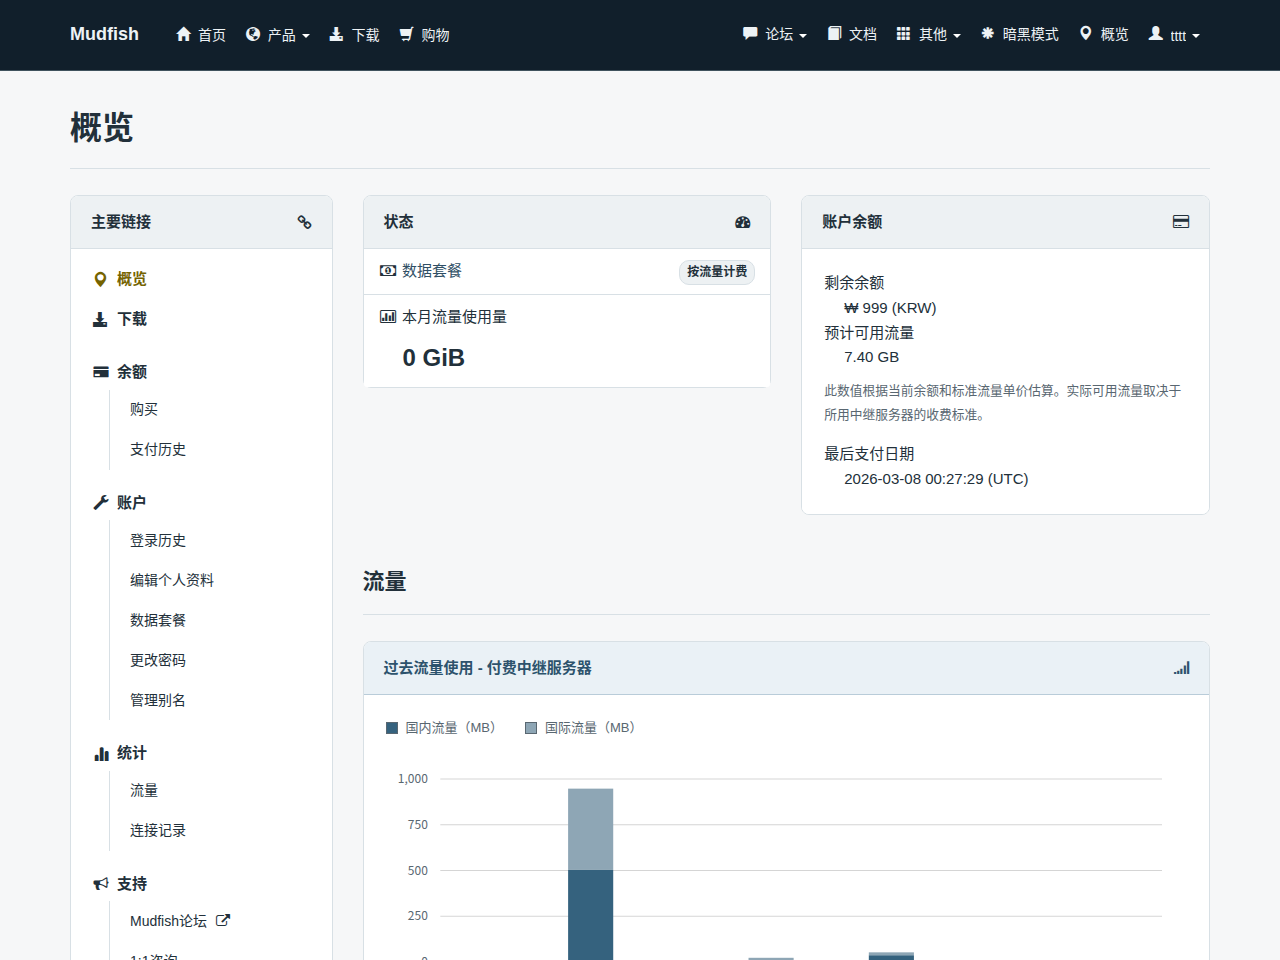
Task: Open 更改密码 change password
Action: 158,660
